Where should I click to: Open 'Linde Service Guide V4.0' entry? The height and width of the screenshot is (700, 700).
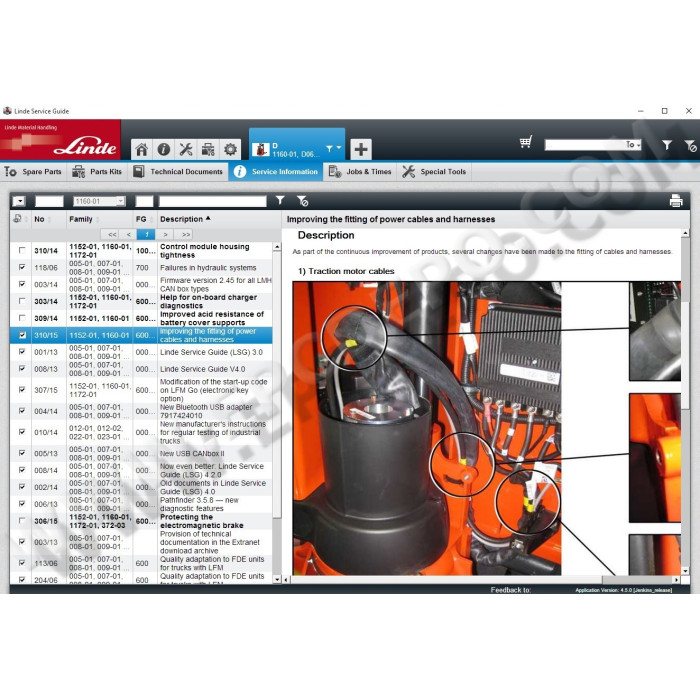202,369
